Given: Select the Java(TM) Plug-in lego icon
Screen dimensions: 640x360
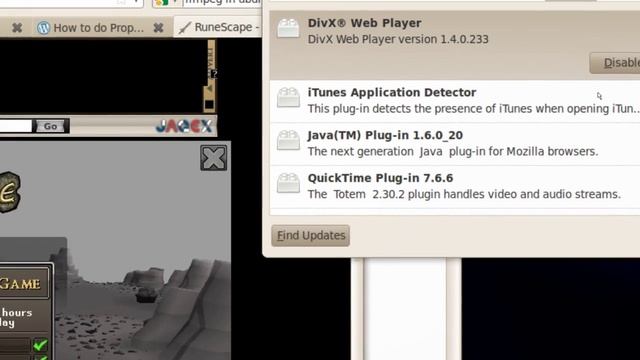Looking at the screenshot, I should point(288,140).
